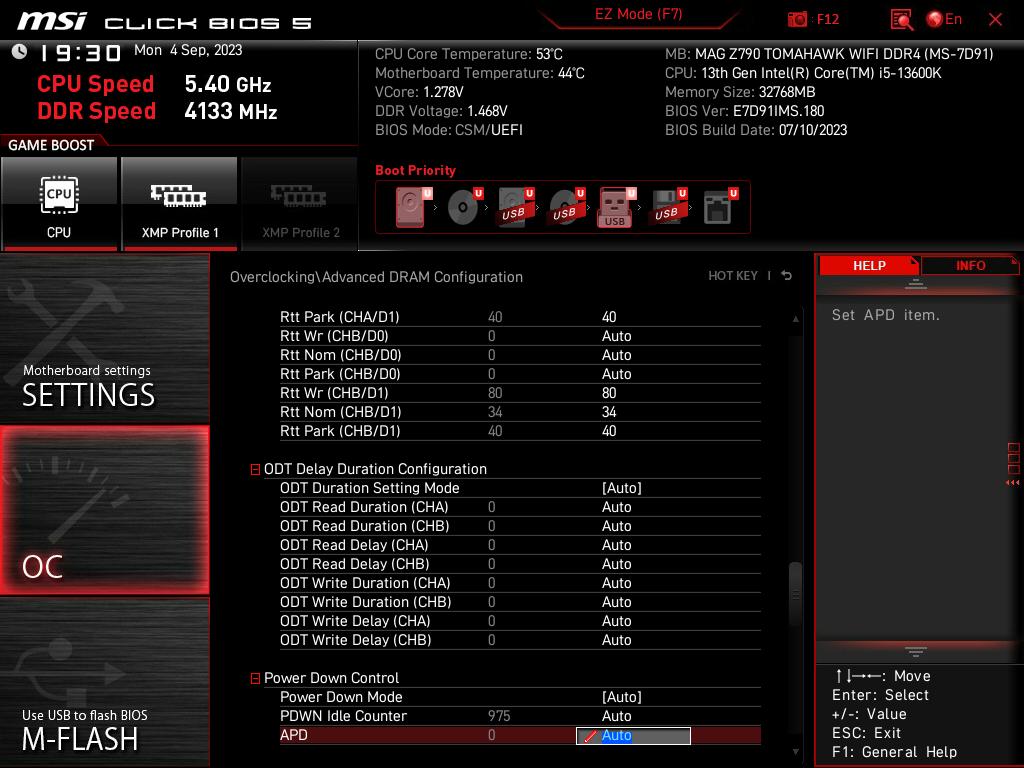The image size is (1024, 768).
Task: Switch to the HELP tab
Action: 868,266
